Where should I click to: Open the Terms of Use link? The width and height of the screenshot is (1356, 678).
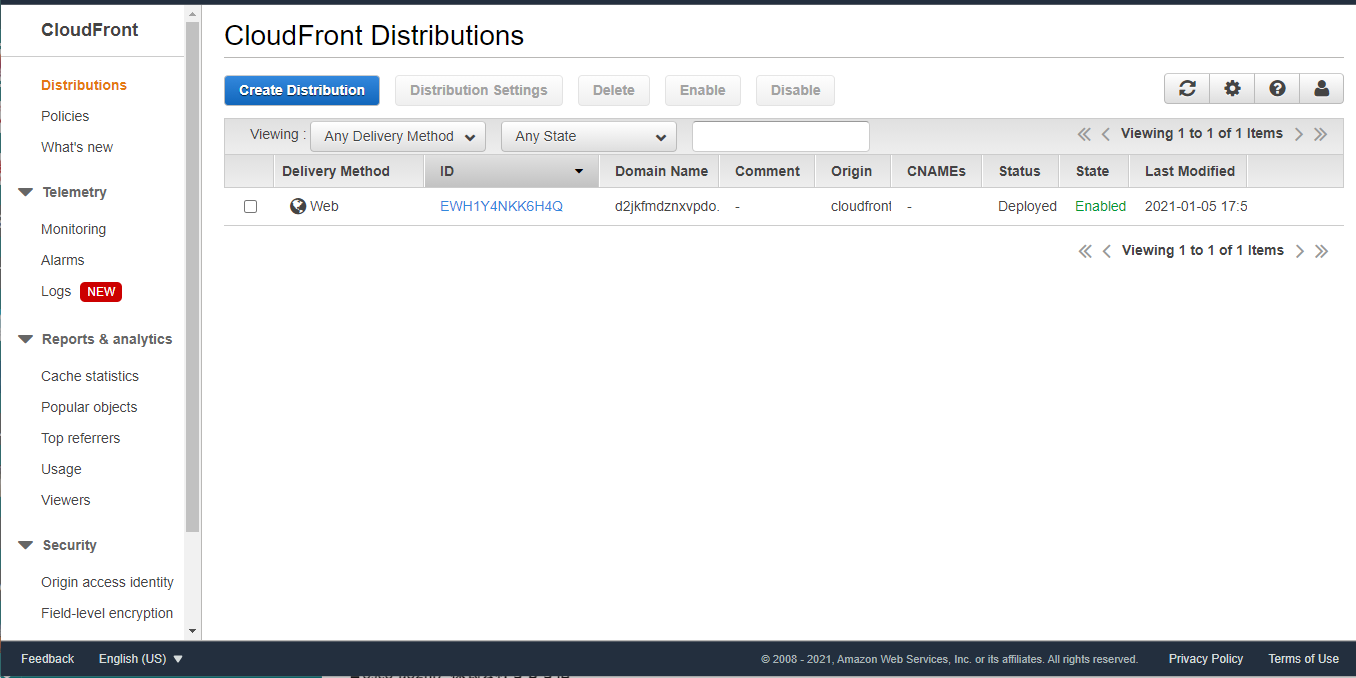(1303, 659)
